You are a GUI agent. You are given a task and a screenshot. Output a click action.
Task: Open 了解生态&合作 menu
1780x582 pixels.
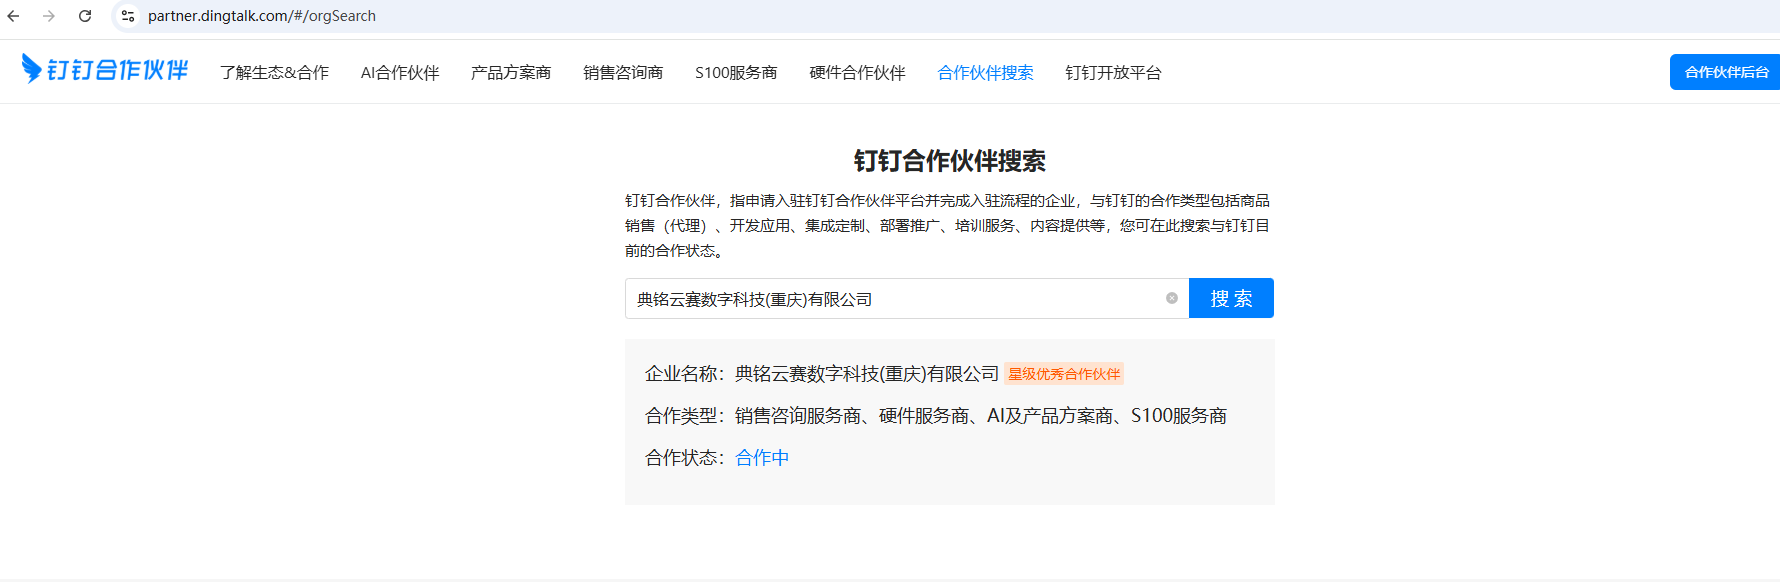(x=275, y=72)
